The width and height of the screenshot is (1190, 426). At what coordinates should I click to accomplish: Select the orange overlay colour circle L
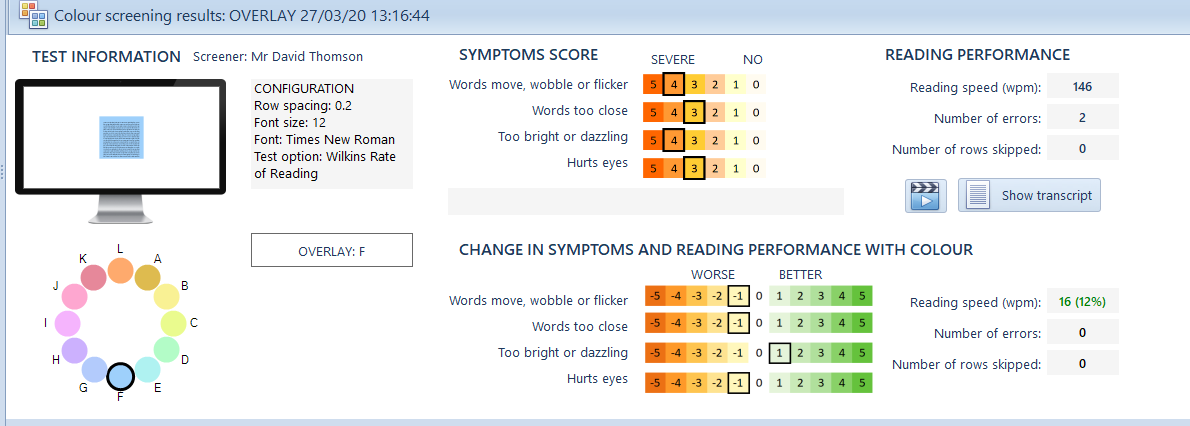pos(120,270)
